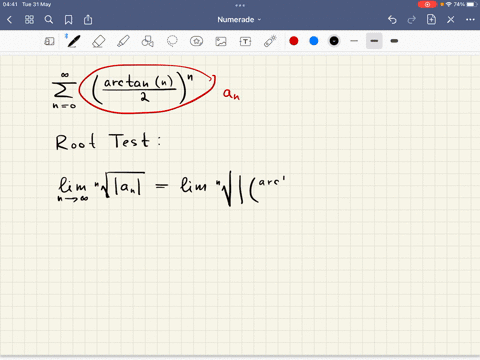Toggle read-only/page view icon
Viewport: 480px width, 360px height.
[x=49, y=41]
